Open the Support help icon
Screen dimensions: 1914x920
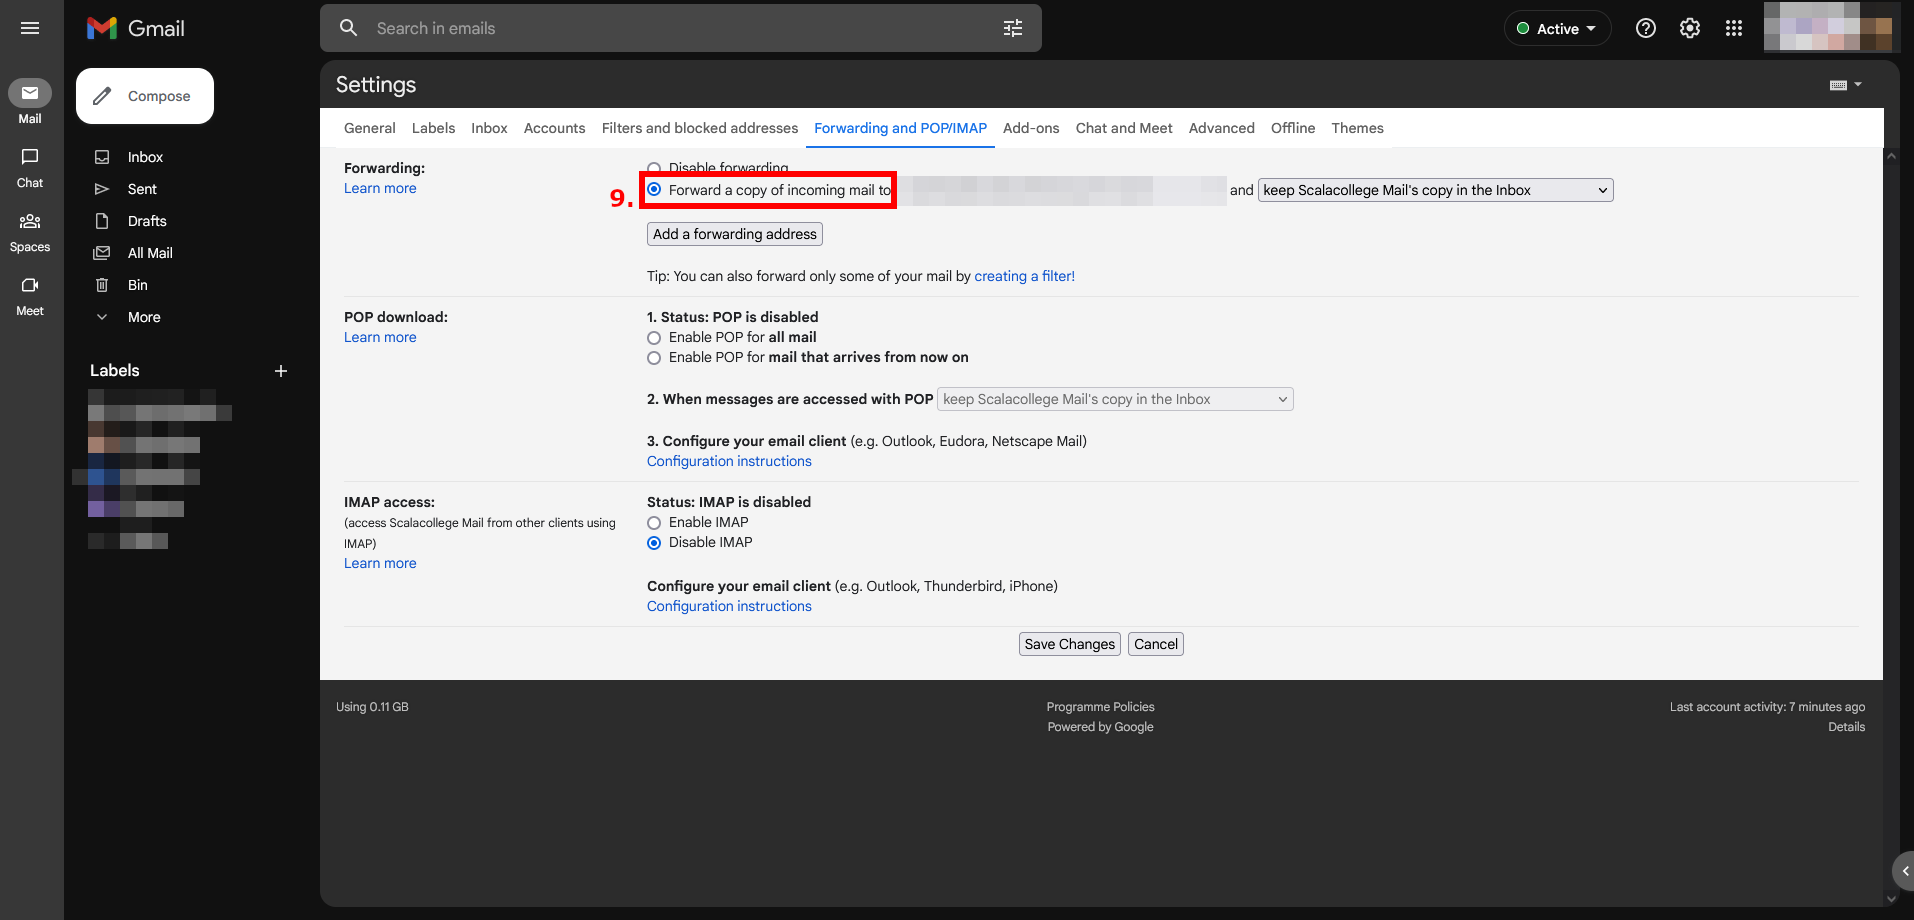click(x=1646, y=28)
